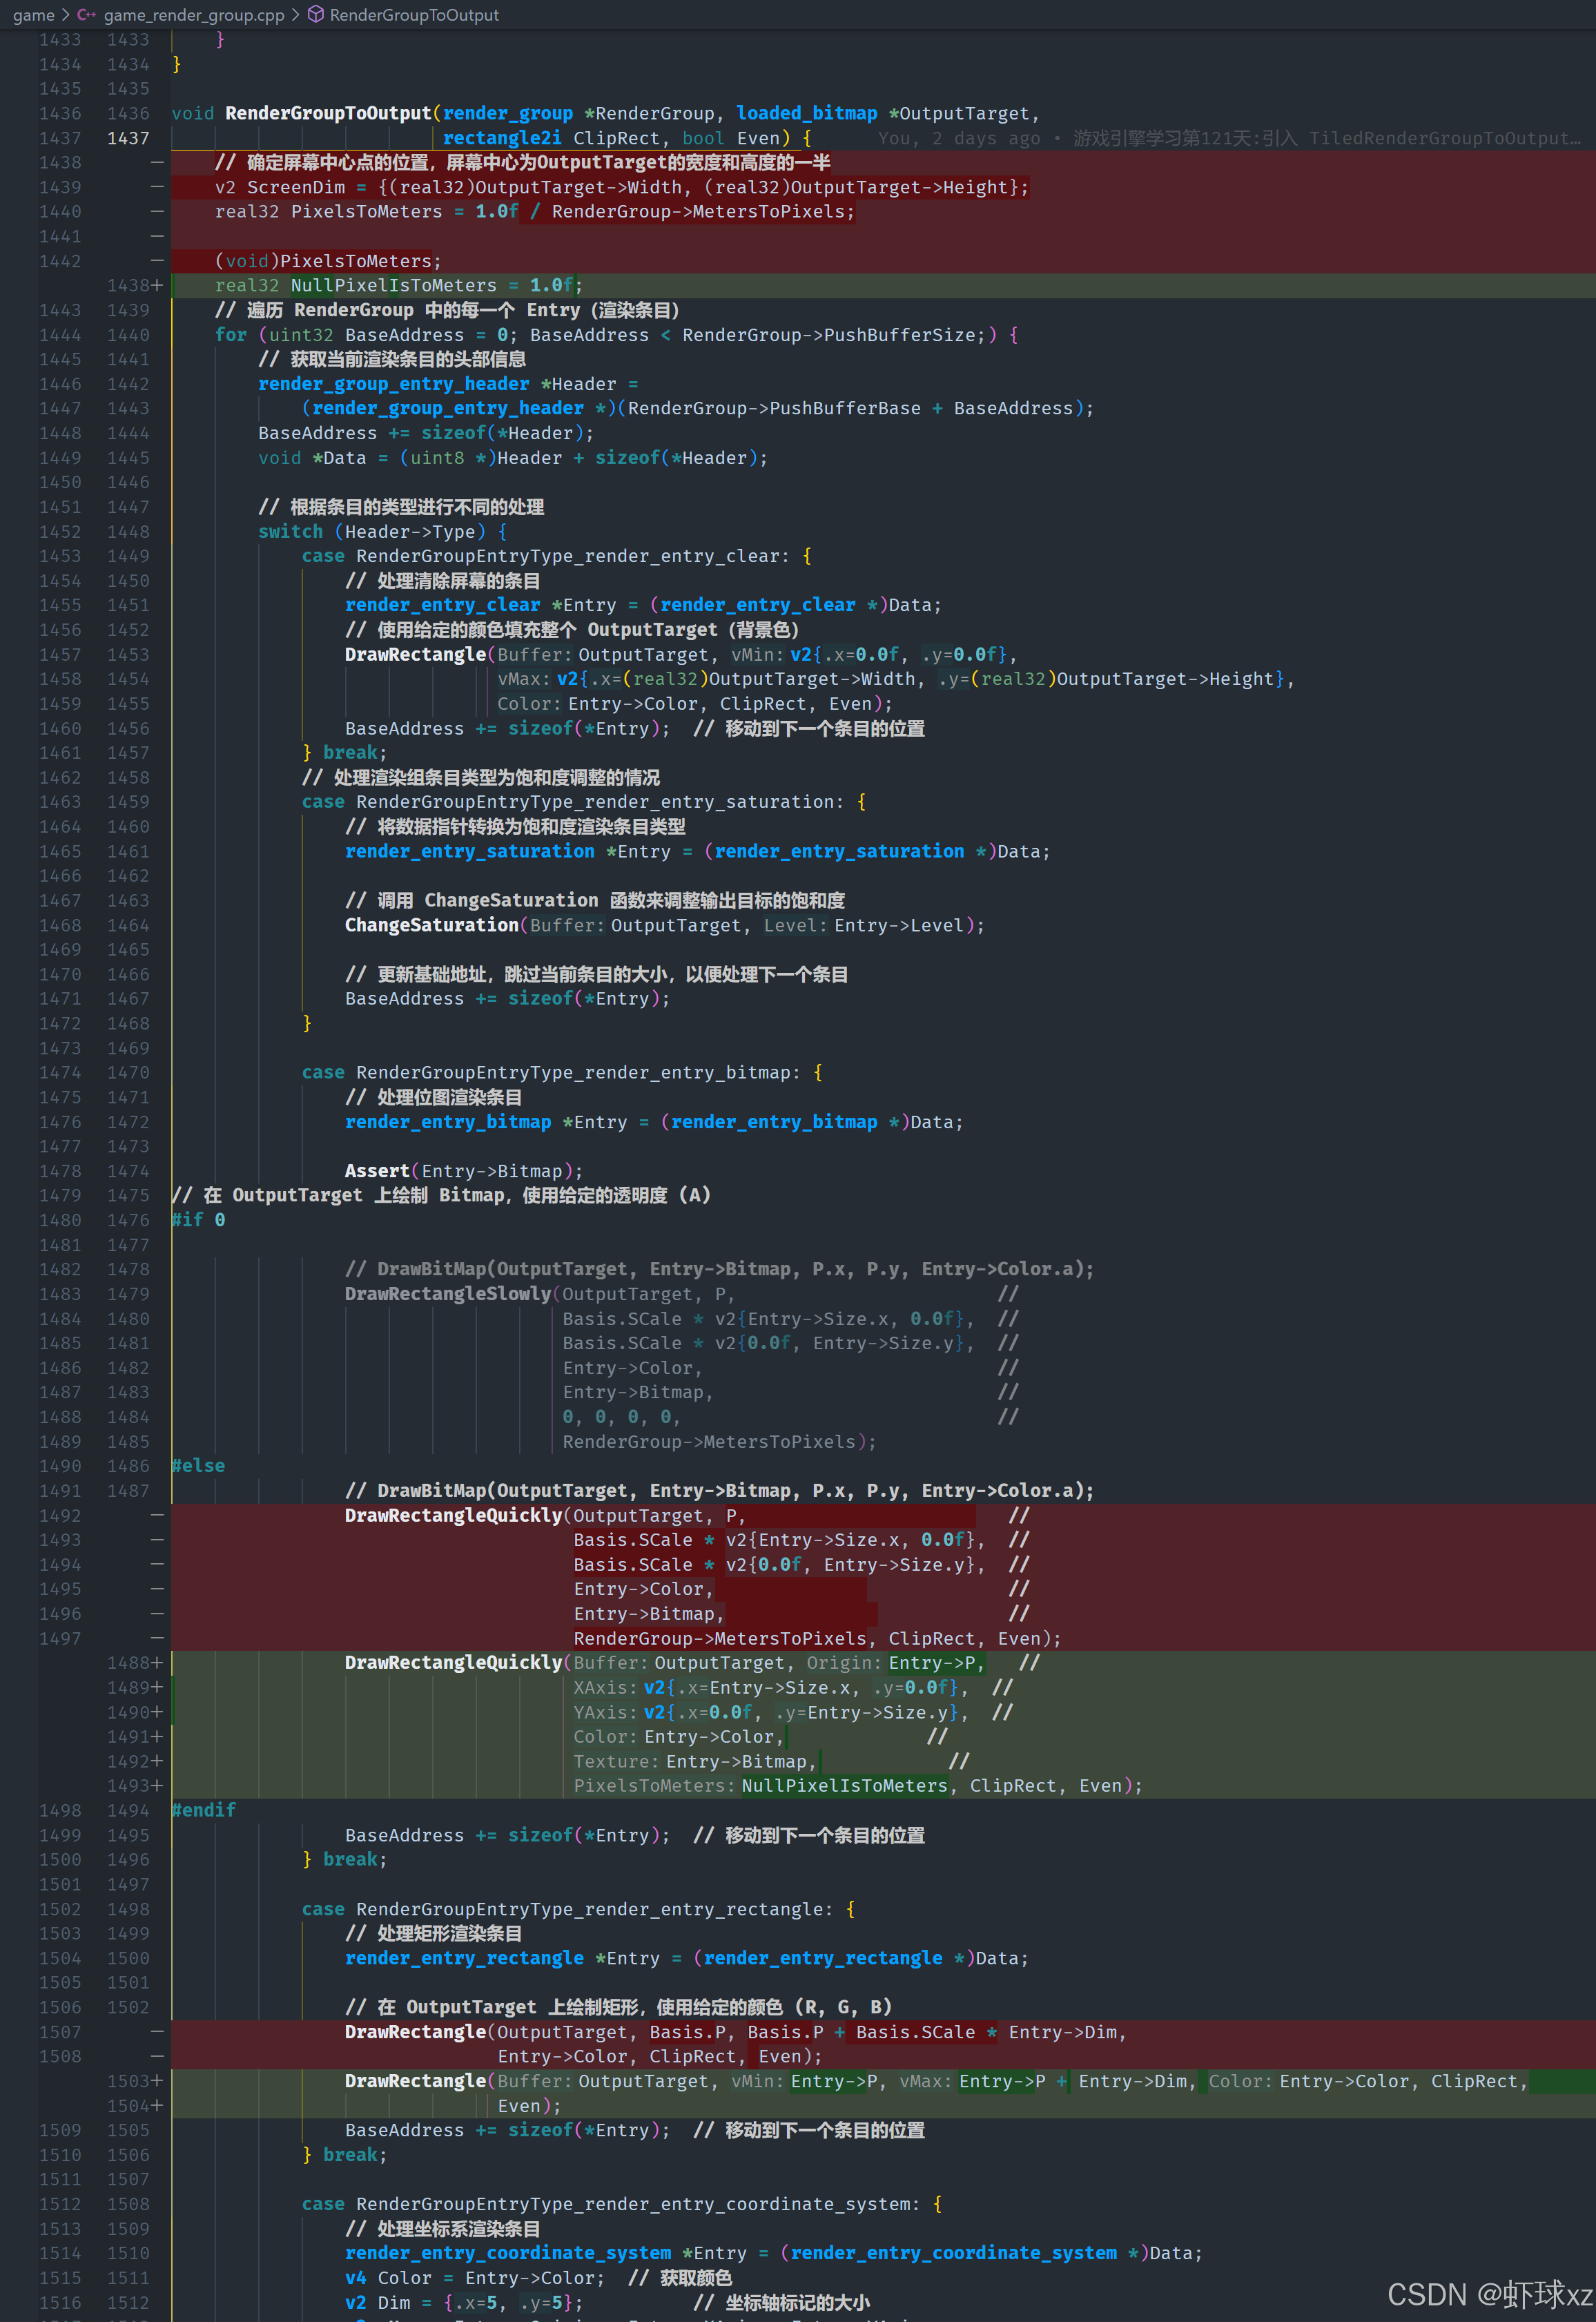Click the '#if 0' preprocessor directive
Screen dimensions: 1596x2322
tap(198, 1220)
